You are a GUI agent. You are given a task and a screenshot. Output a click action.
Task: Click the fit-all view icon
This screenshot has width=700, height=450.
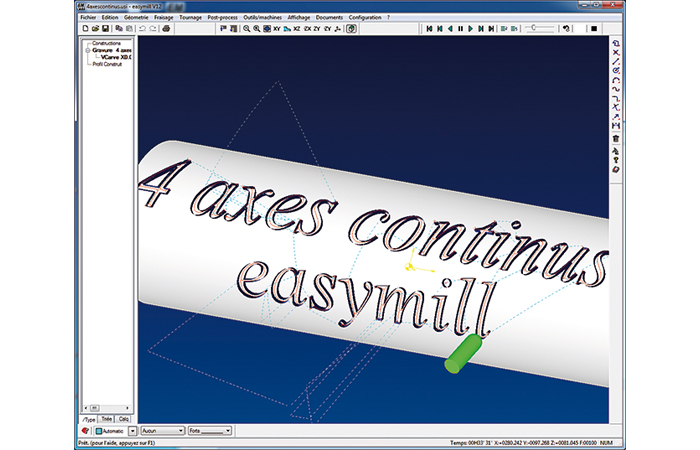coord(267,29)
